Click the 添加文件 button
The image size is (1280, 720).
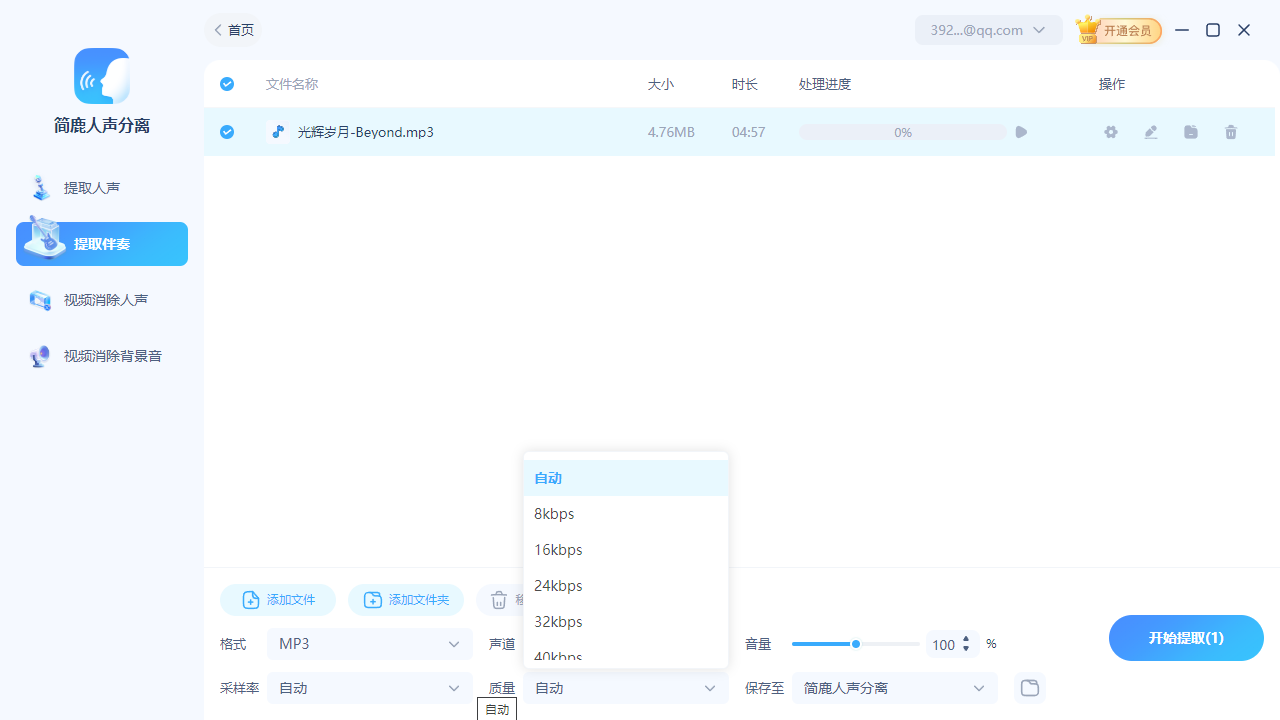(x=277, y=599)
